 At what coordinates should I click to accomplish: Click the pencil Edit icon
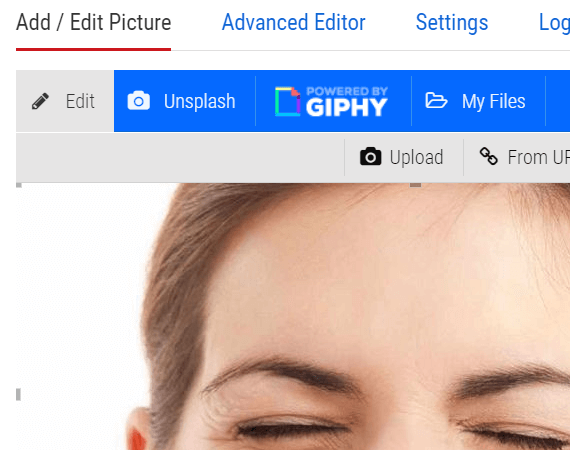tap(40, 101)
